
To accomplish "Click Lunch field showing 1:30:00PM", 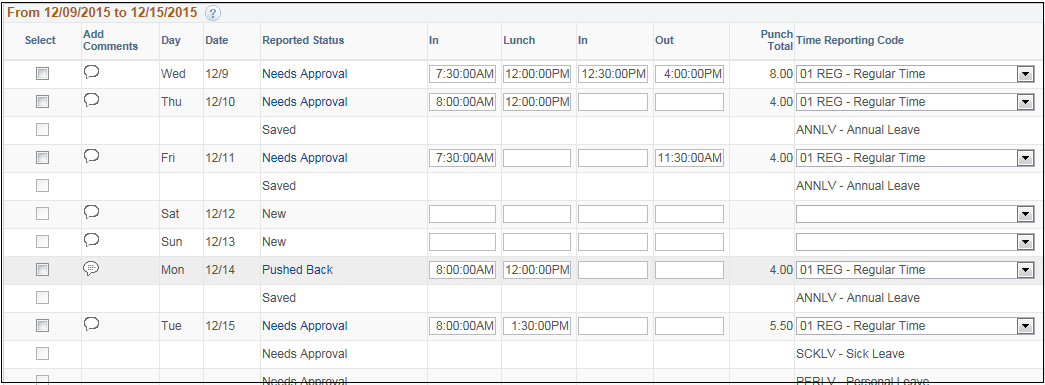I will click(537, 326).
